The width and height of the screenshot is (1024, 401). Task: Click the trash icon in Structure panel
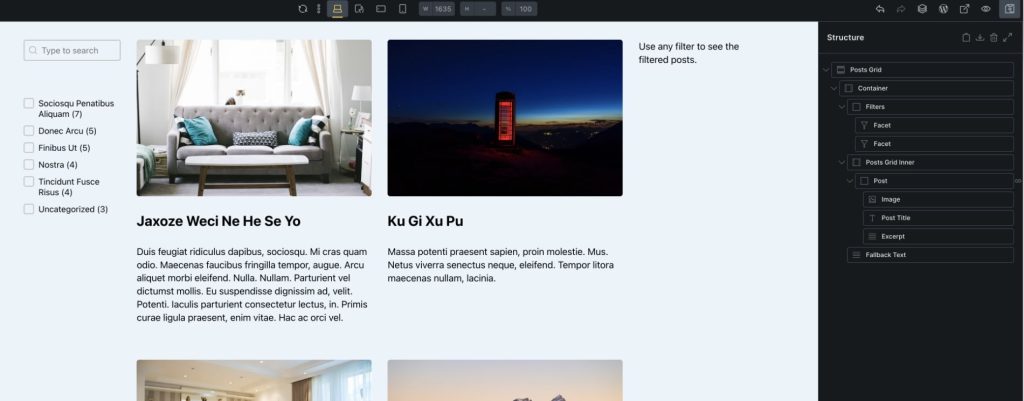click(x=993, y=38)
